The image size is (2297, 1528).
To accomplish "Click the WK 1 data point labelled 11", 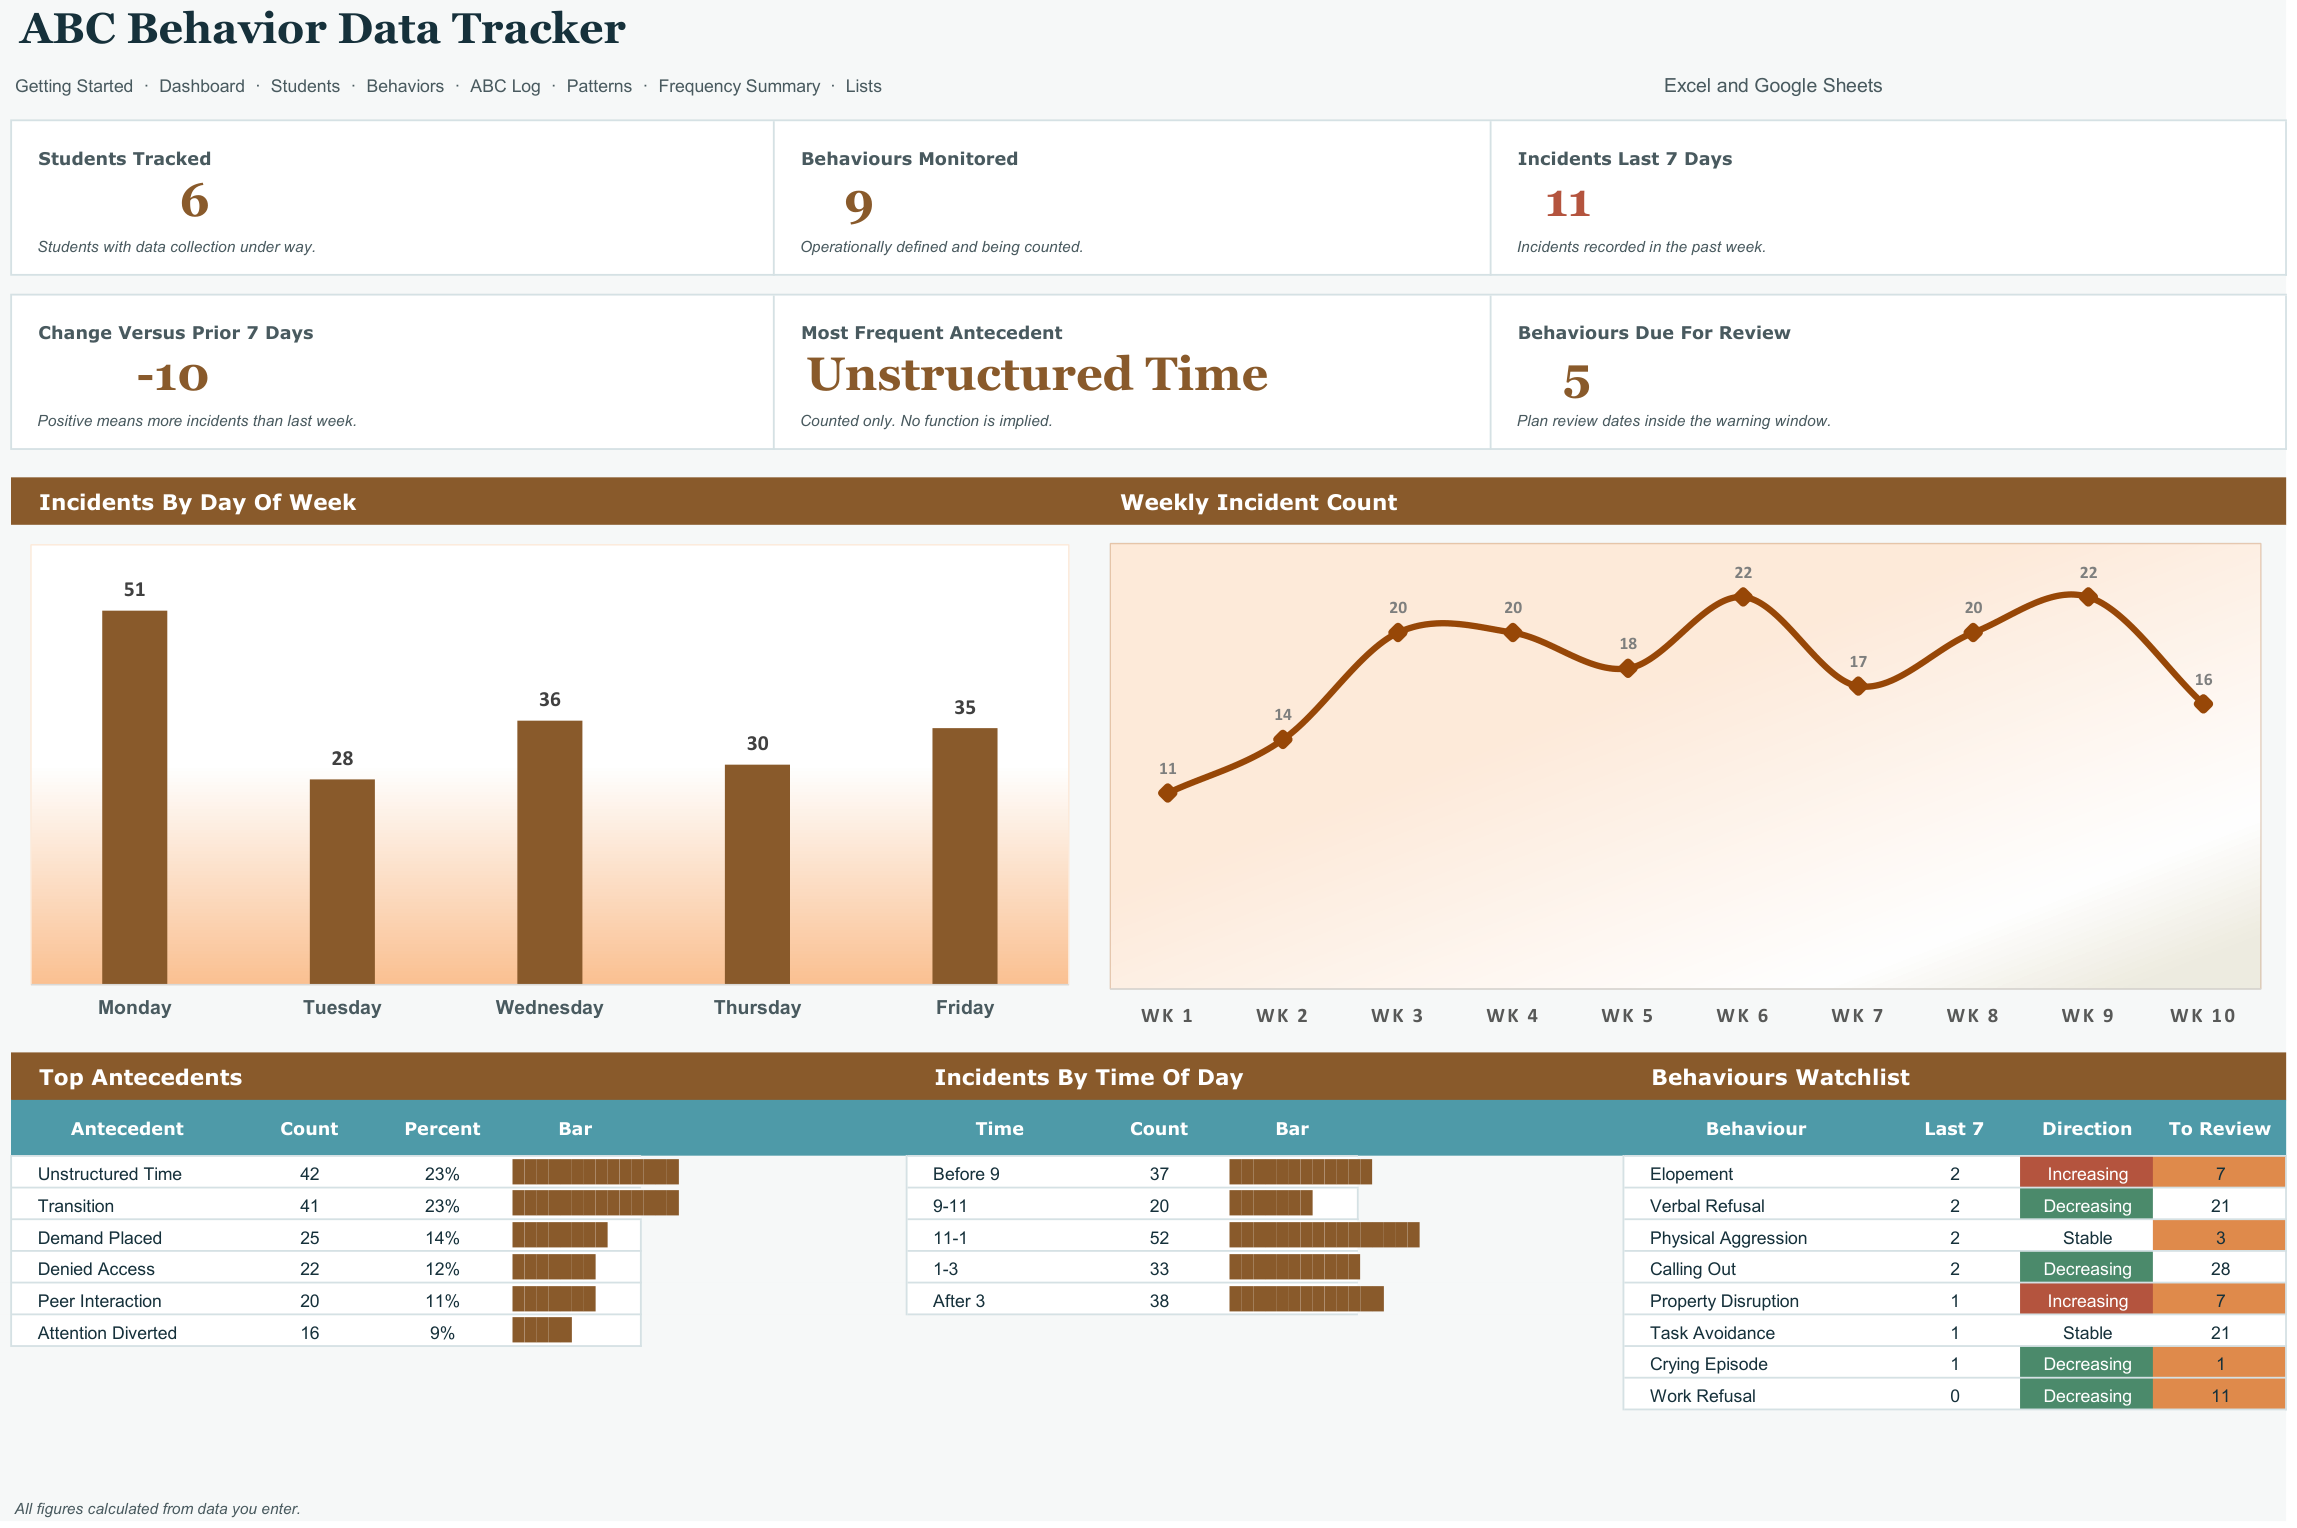I will point(1167,793).
